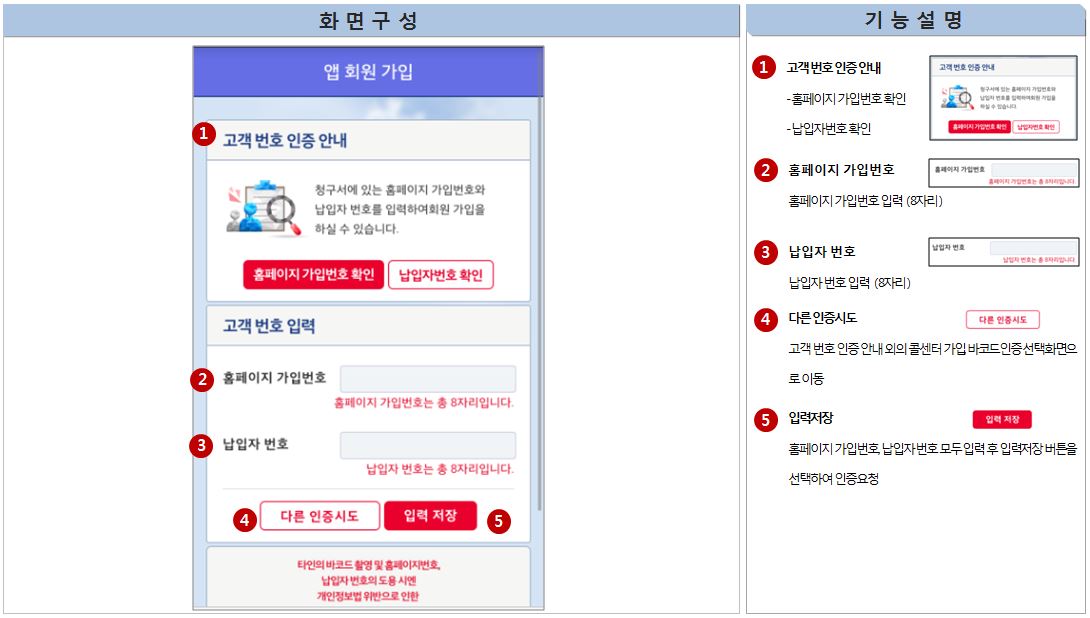
Task: Click the document magnifier illustration in the mockup
Action: [x=264, y=208]
